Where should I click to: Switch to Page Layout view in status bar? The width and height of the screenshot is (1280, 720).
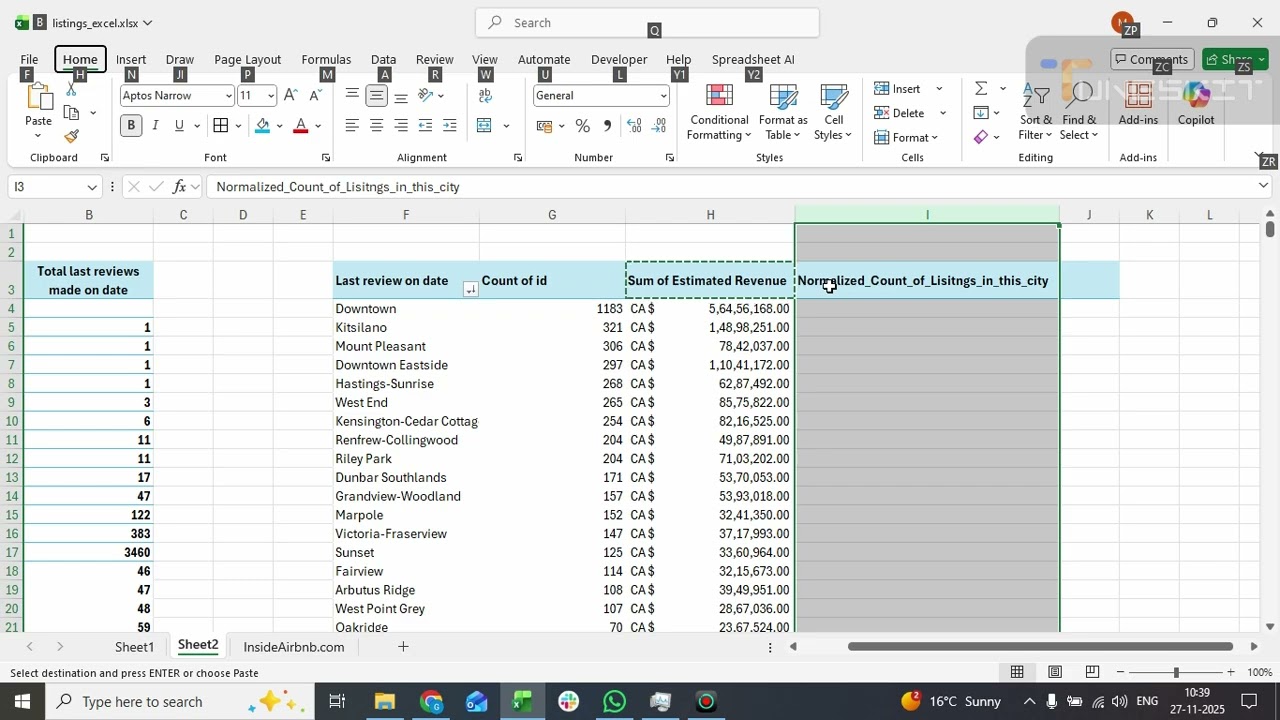click(x=1055, y=672)
